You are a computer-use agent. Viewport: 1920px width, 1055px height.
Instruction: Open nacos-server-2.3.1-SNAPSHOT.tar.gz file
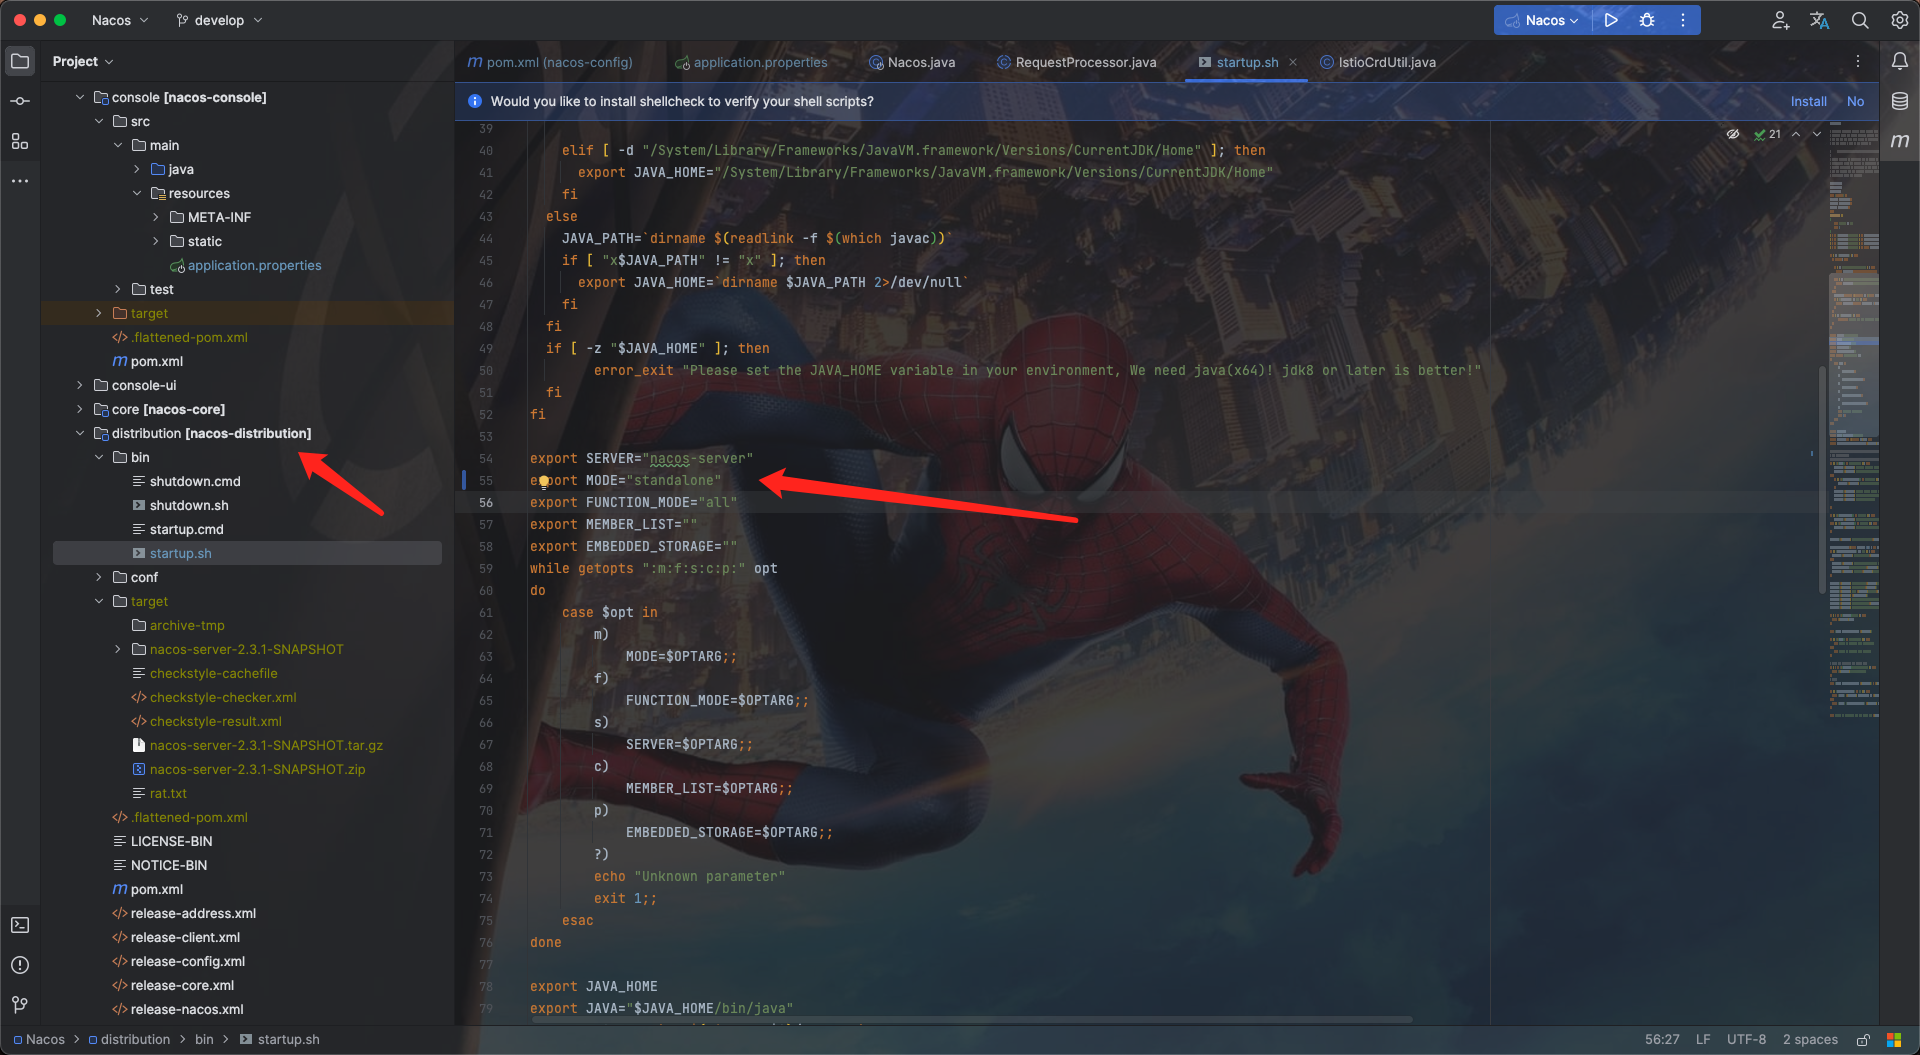pos(266,745)
